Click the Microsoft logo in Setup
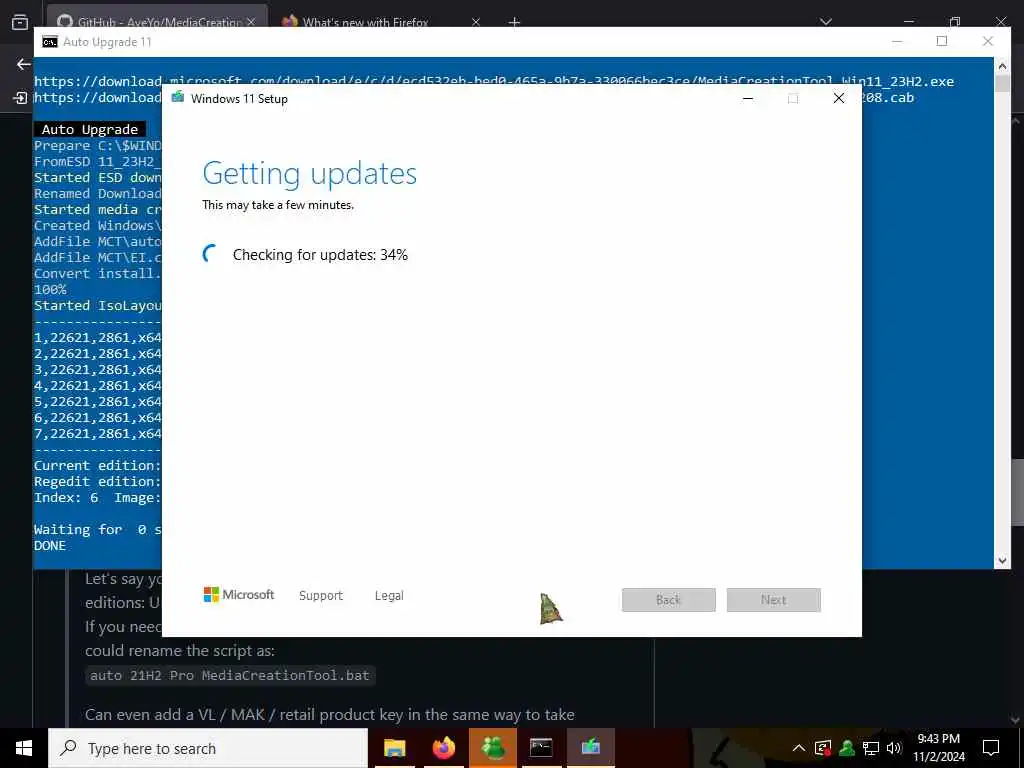The width and height of the screenshot is (1024, 768). pyautogui.click(x=239, y=594)
